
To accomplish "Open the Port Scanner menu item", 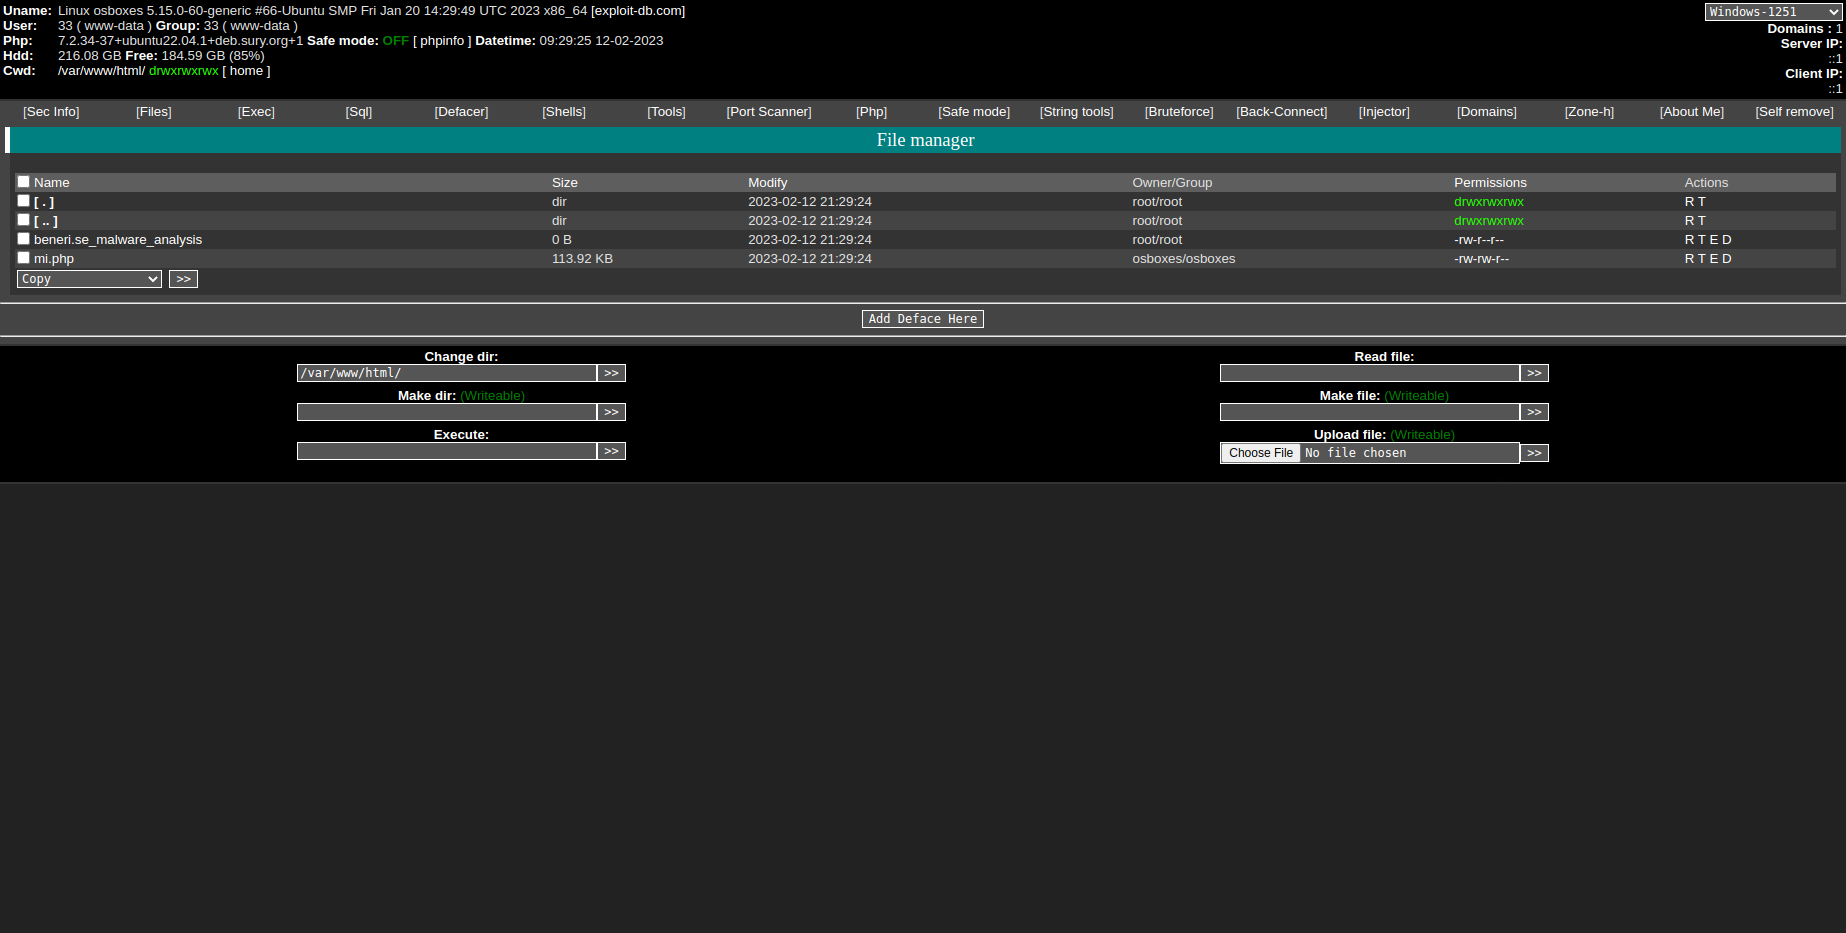I will [769, 112].
